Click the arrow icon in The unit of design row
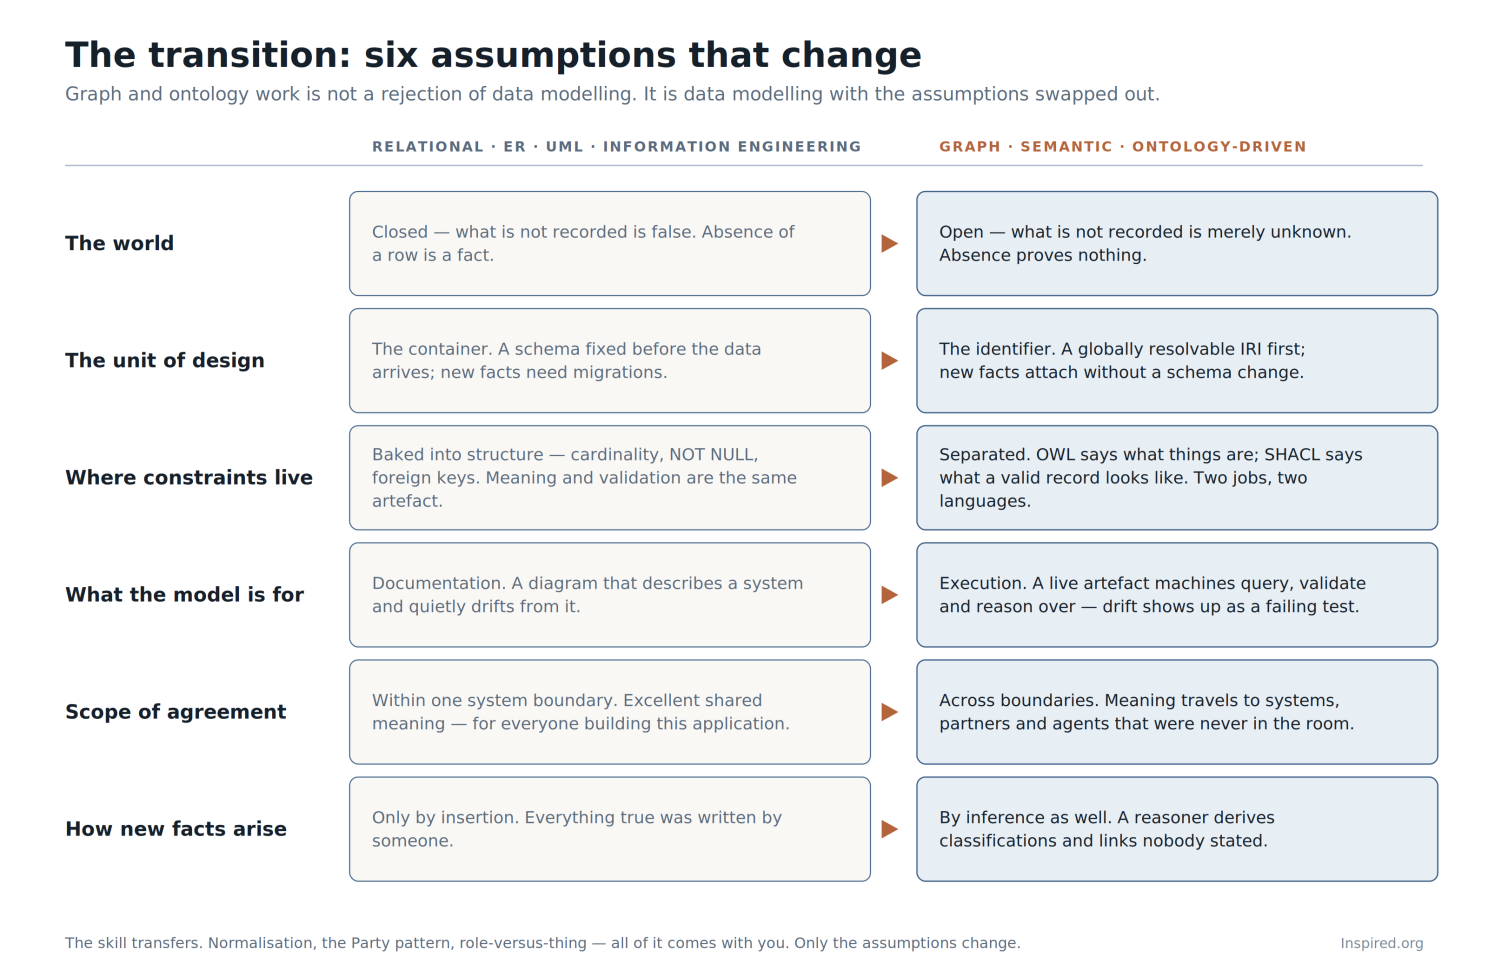This screenshot has height=976, width=1488. click(x=889, y=361)
